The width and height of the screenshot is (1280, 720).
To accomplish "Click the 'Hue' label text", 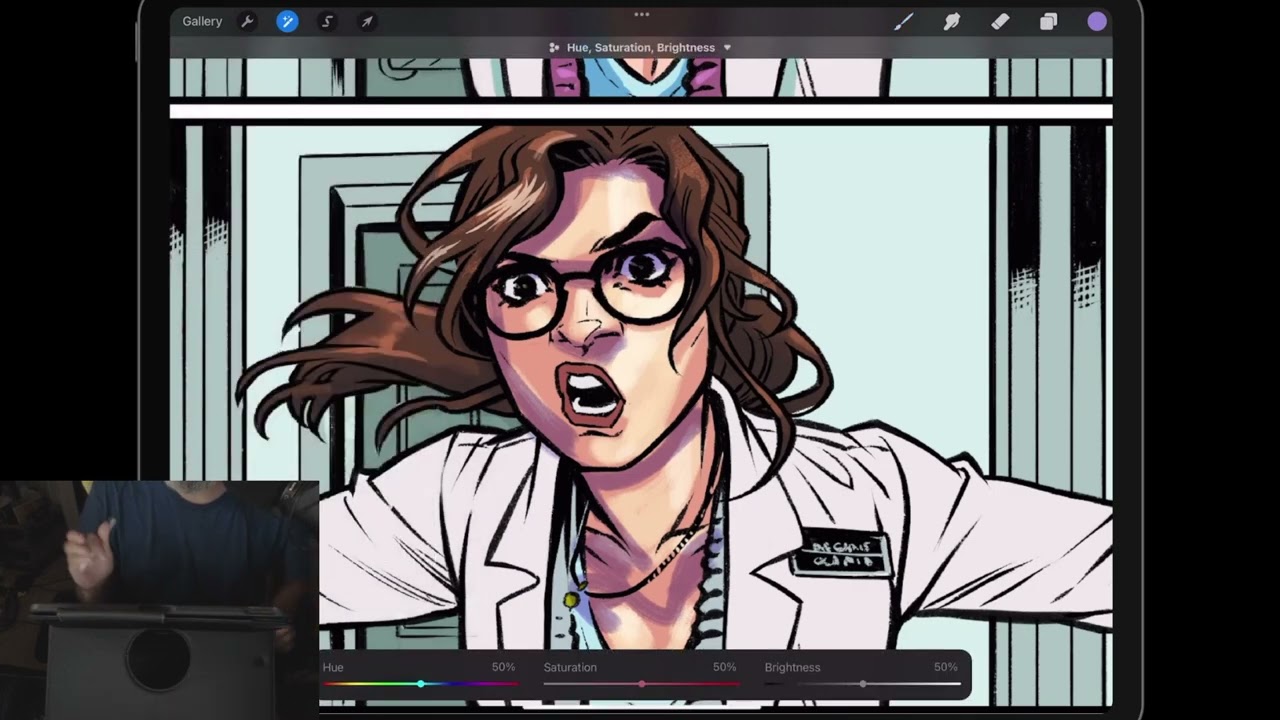I will pyautogui.click(x=333, y=667).
